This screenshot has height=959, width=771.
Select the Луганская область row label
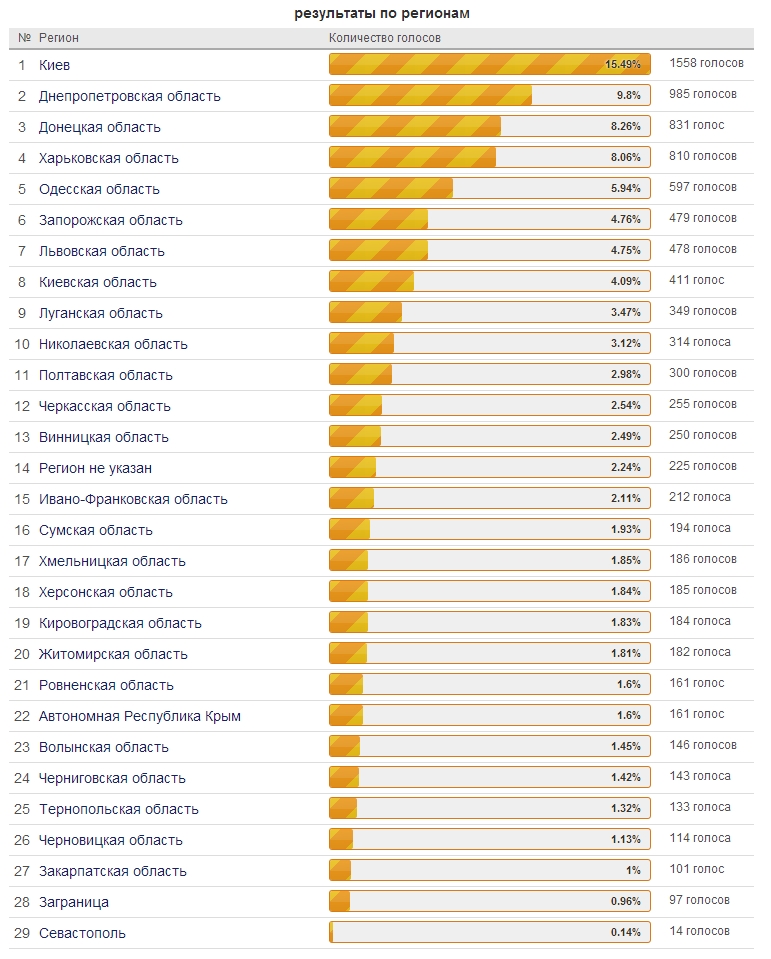pyautogui.click(x=101, y=313)
